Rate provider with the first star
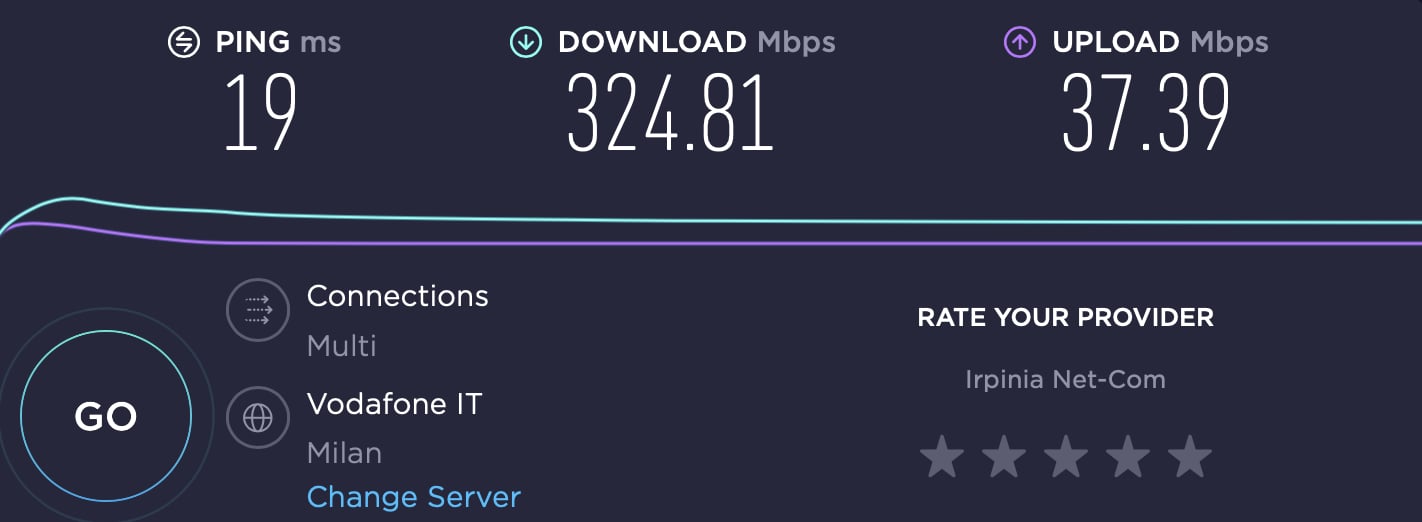The image size is (1422, 522). pyautogui.click(x=941, y=457)
